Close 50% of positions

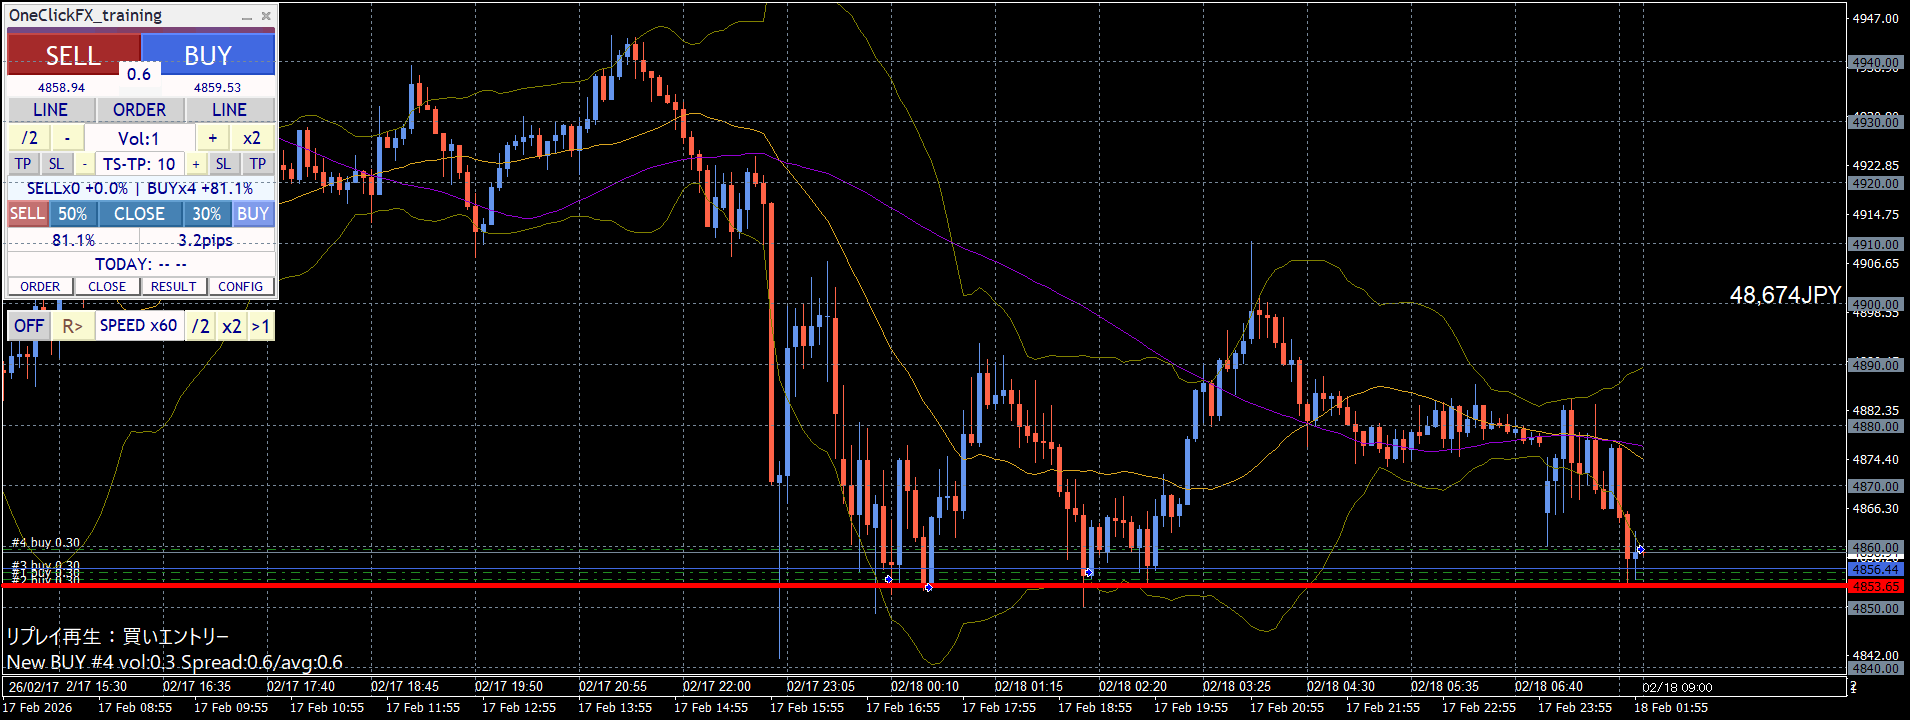coord(72,214)
